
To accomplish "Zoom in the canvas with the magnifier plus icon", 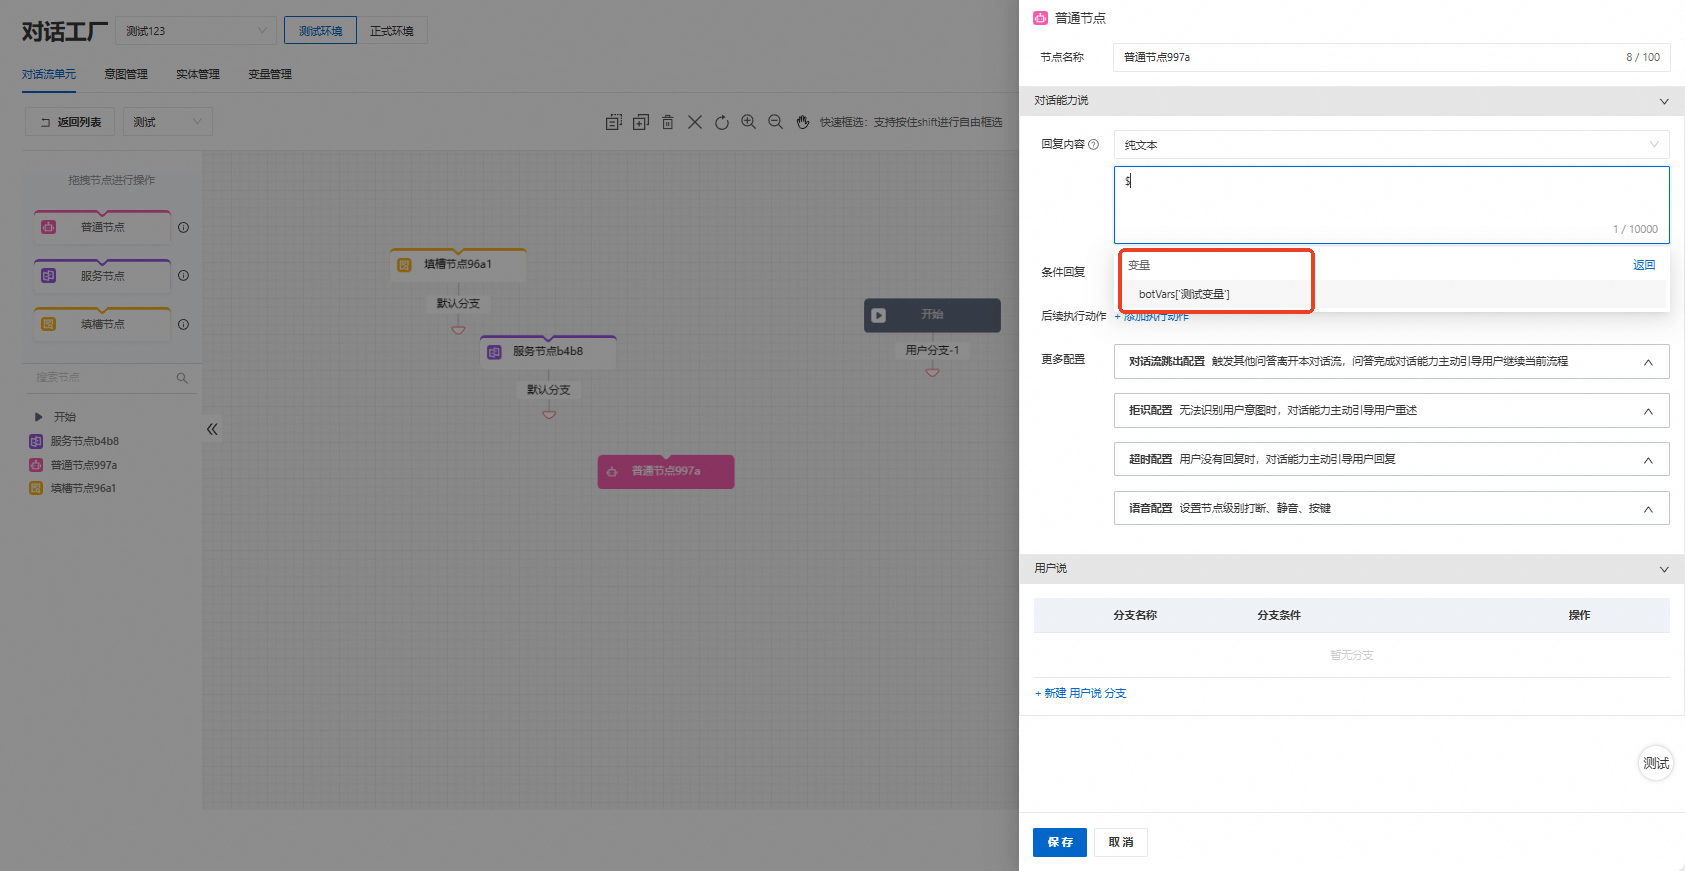I will point(748,122).
